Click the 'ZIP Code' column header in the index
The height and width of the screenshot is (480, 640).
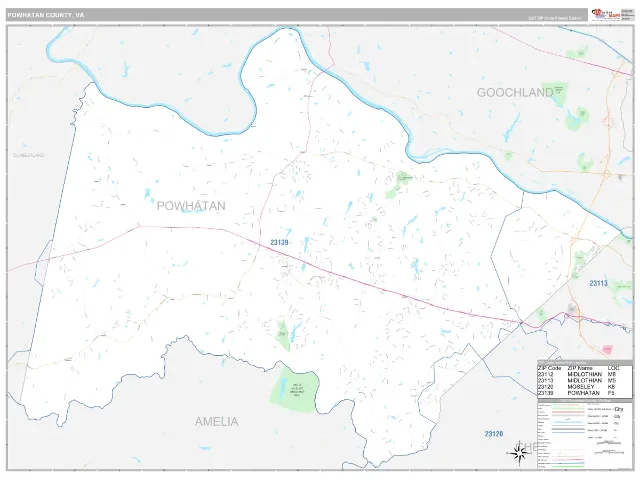pos(549,368)
